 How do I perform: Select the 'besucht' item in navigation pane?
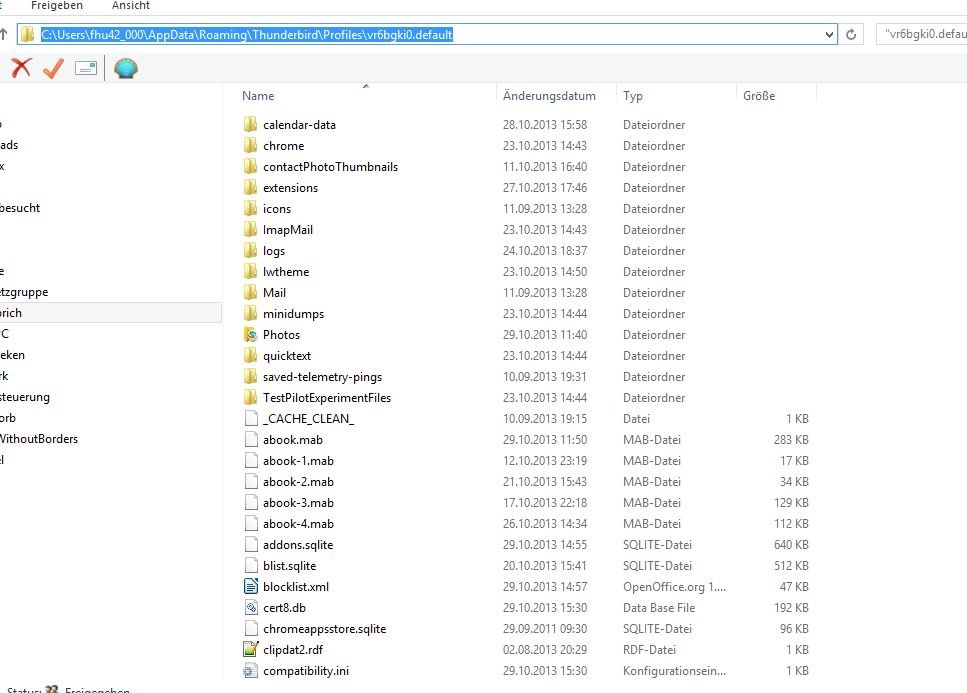(20, 208)
